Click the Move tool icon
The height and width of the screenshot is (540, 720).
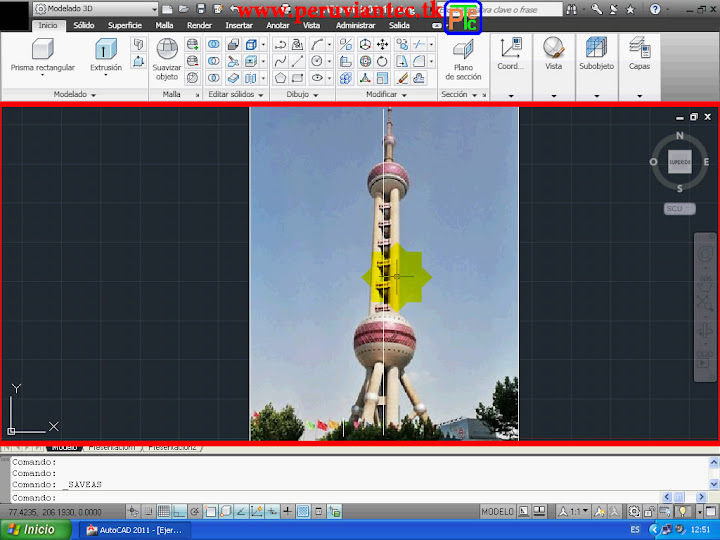pyautogui.click(x=382, y=45)
